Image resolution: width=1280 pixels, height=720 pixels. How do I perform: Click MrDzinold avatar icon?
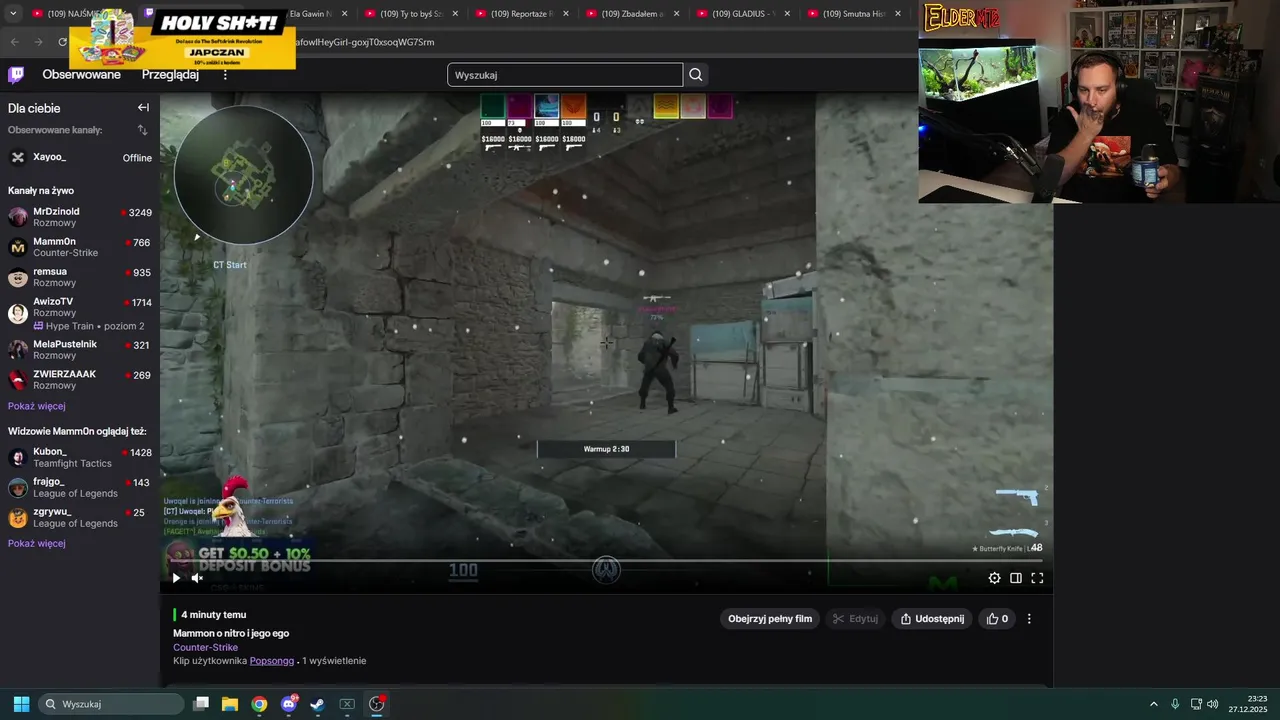pyautogui.click(x=18, y=217)
